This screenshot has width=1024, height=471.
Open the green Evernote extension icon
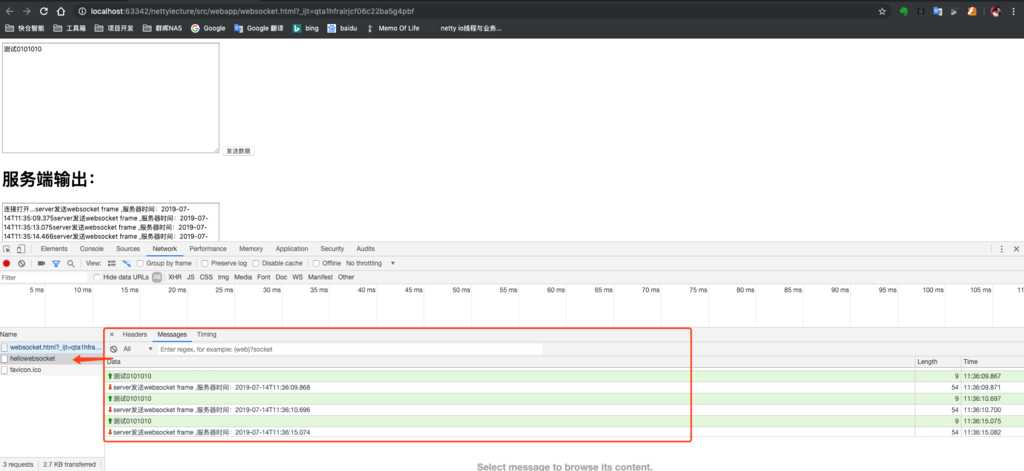(x=904, y=11)
